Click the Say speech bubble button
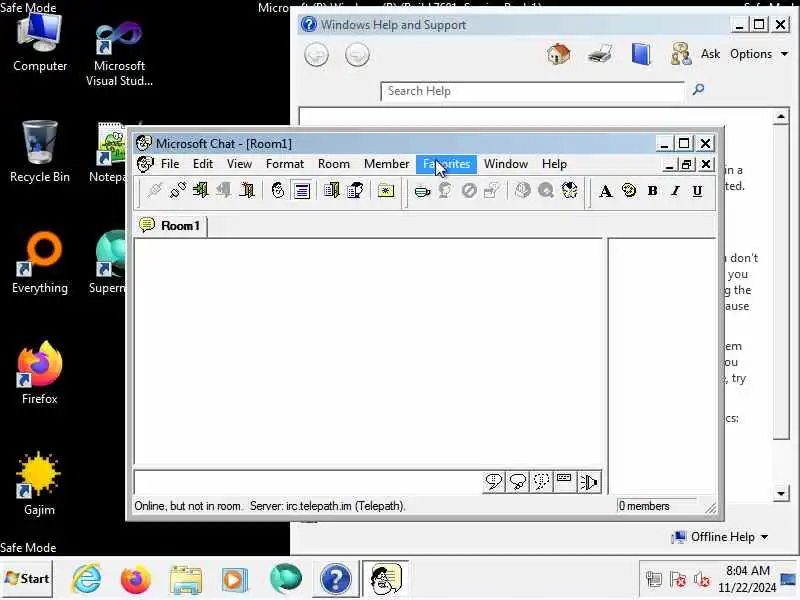This screenshot has height=600, width=800. (493, 482)
